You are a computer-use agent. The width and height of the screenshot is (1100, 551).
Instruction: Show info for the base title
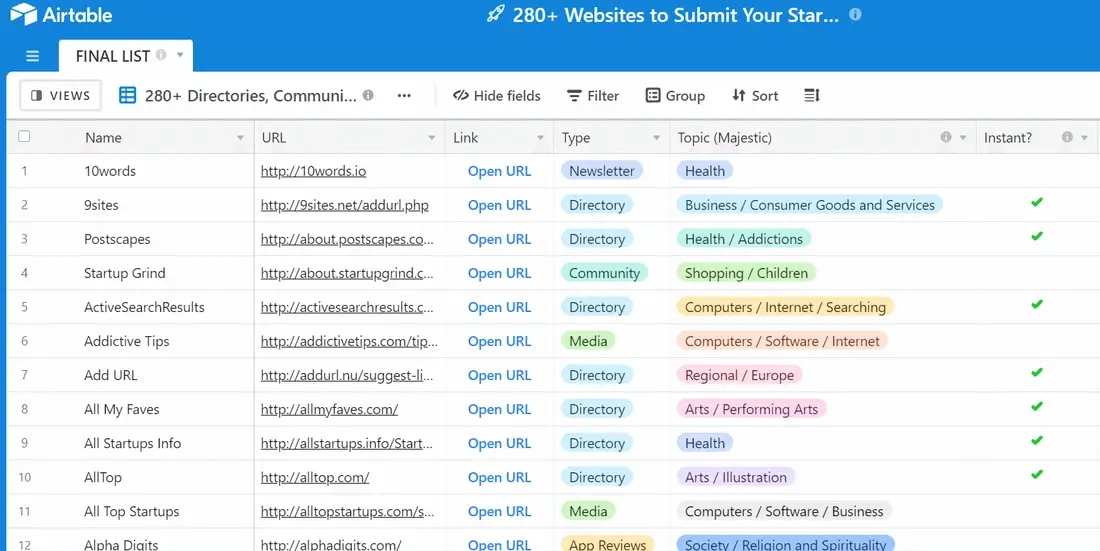(855, 14)
